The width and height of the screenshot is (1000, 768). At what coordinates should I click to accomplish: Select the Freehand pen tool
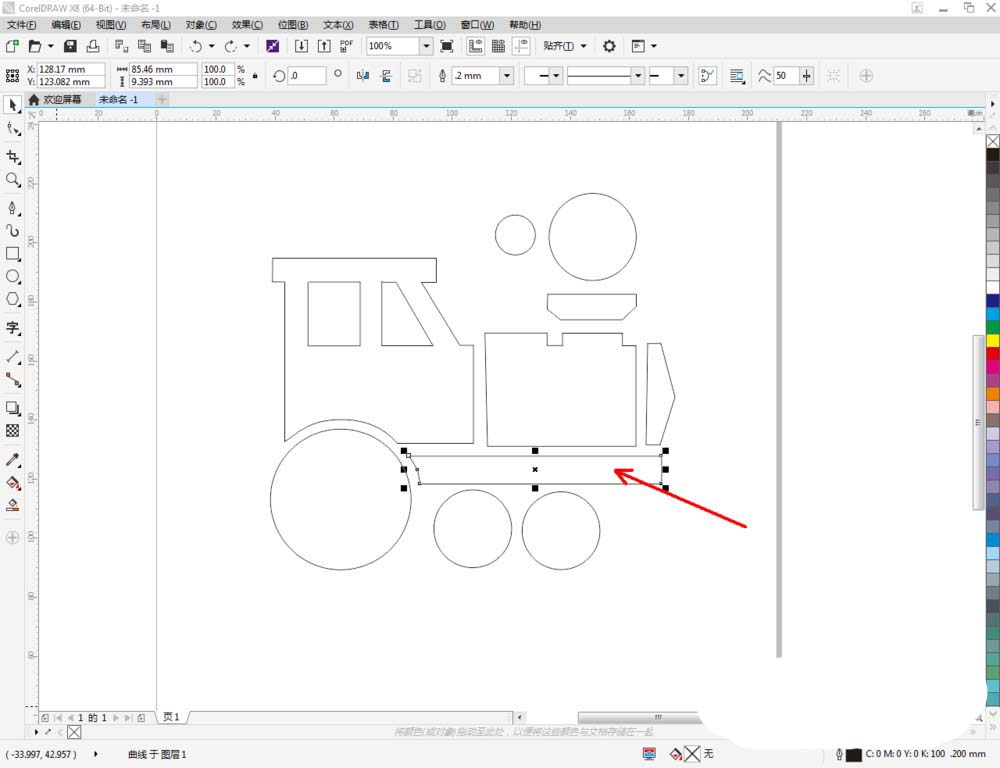[13, 209]
